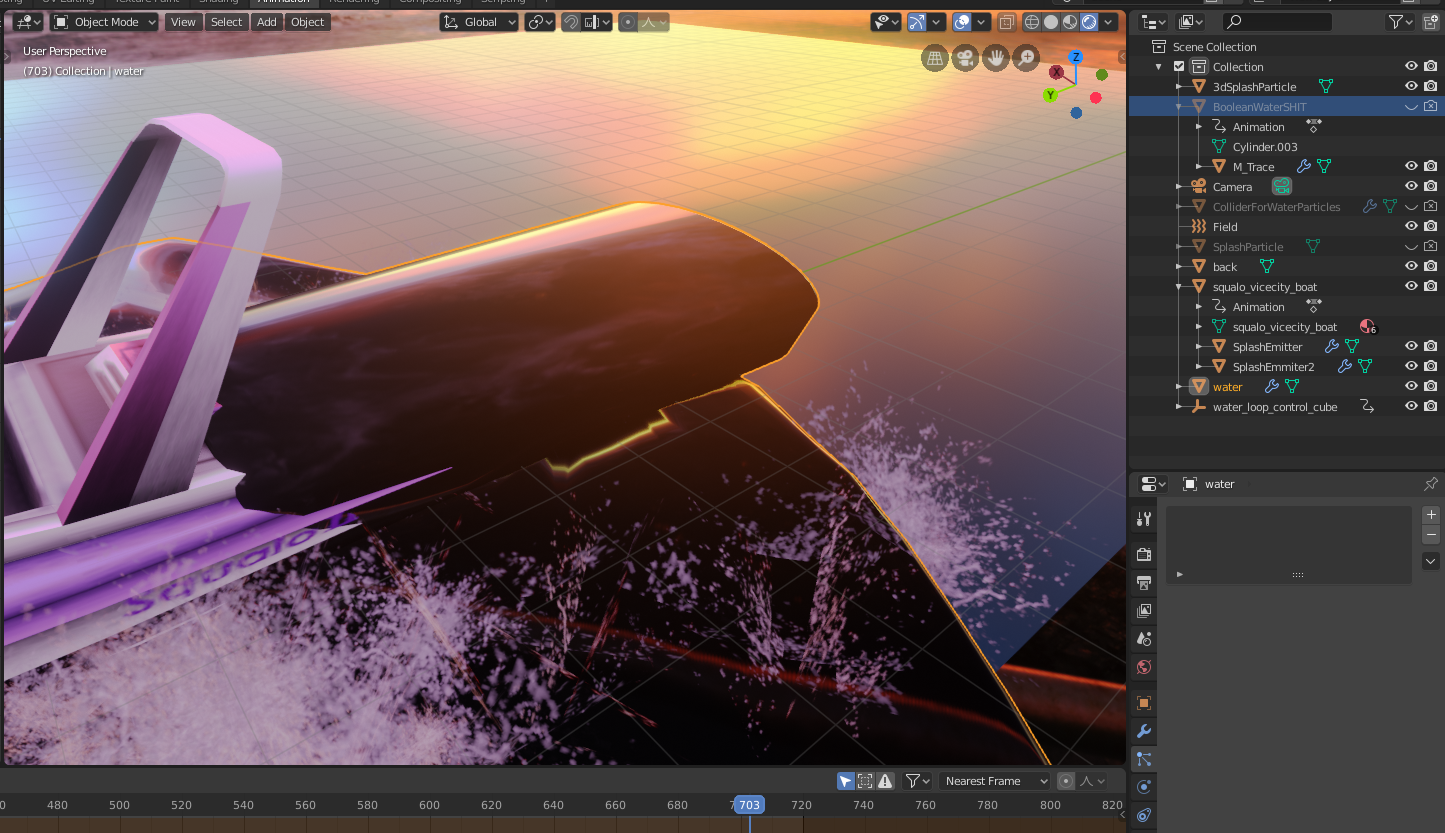The width and height of the screenshot is (1445, 833).
Task: Open the Object Mode dropdown
Action: [x=105, y=22]
